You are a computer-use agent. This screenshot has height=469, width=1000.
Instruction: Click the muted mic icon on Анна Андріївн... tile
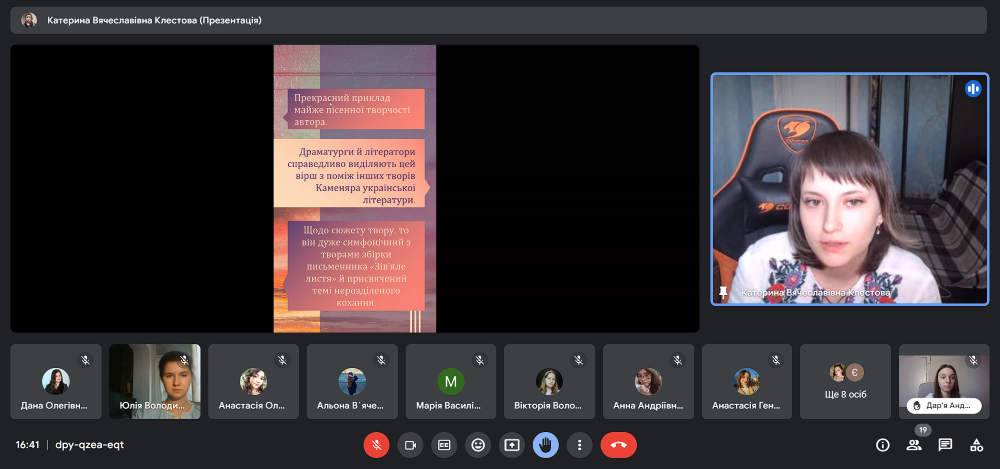(x=678, y=361)
